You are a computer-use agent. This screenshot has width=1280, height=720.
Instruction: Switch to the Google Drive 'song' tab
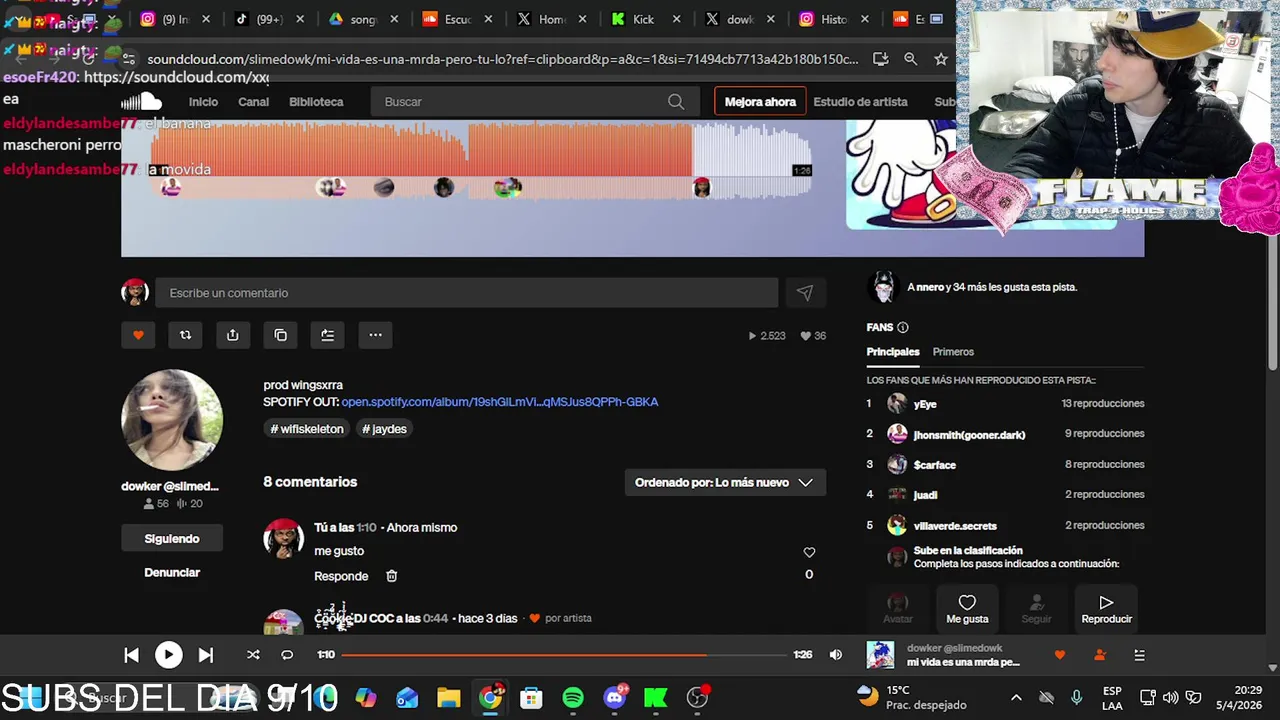tap(362, 19)
